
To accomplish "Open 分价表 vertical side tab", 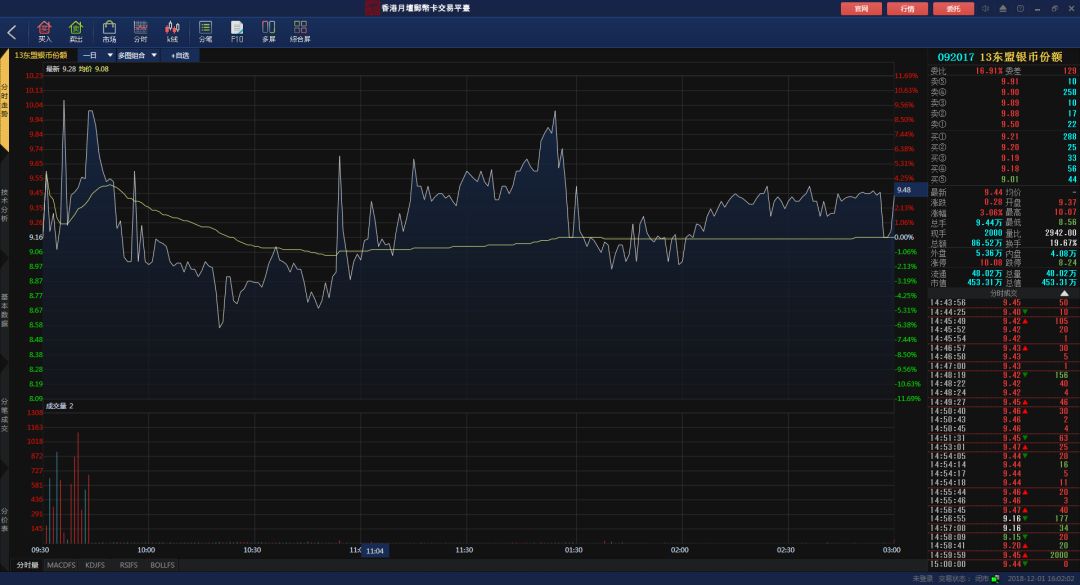I will click(4, 520).
